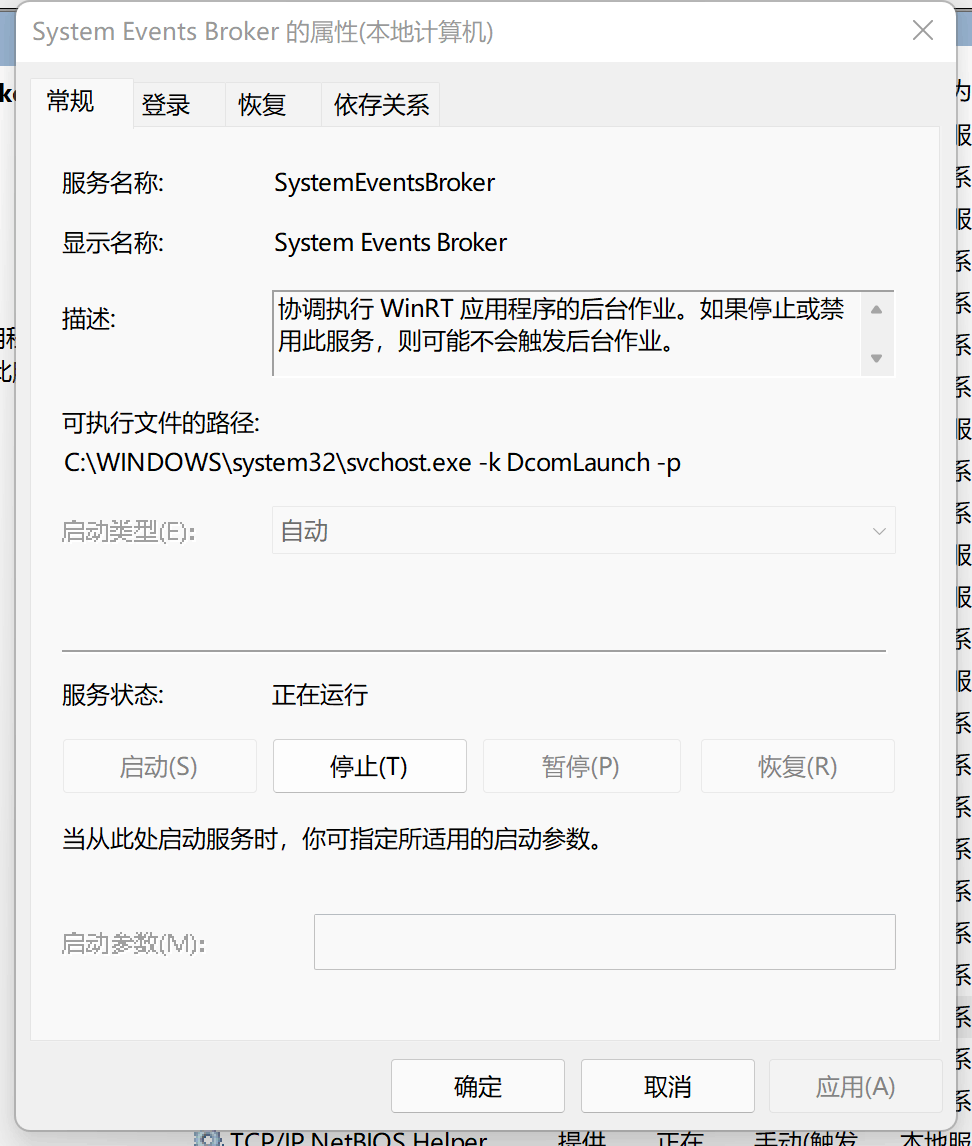Screen dimensions: 972x1146
Task: Click the startup parameters hint text 当从此处启动服务时
Action: click(x=332, y=838)
